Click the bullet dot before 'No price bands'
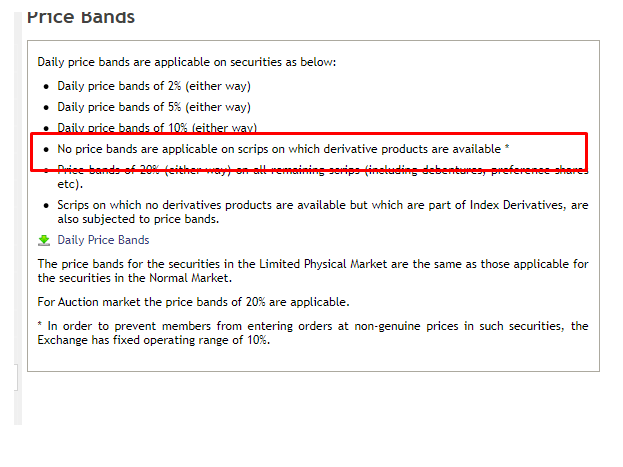The height and width of the screenshot is (467, 623). click(46, 149)
